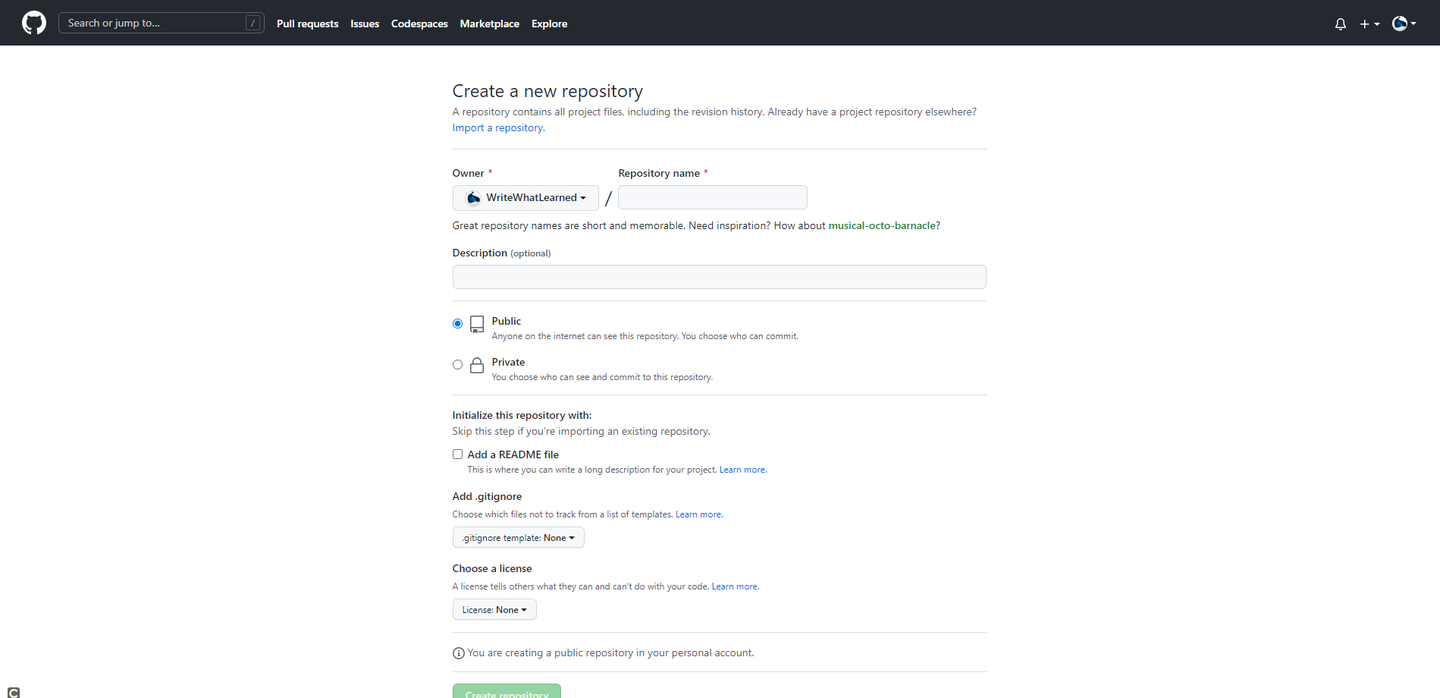Click the Create repository button
The width and height of the screenshot is (1440, 698).
click(507, 691)
